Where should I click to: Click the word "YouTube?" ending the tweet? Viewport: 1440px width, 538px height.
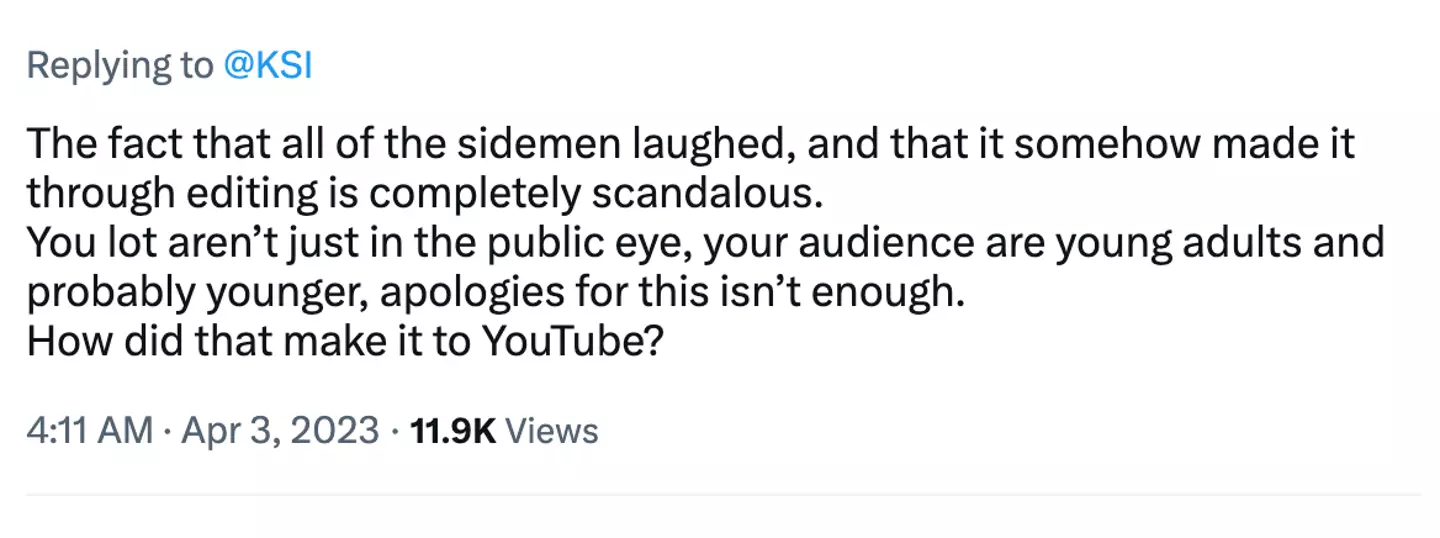click(572, 343)
